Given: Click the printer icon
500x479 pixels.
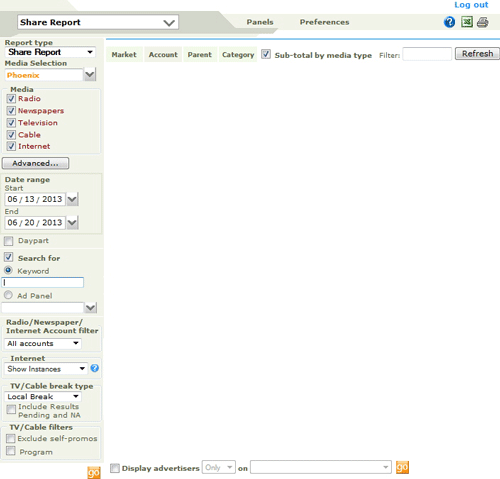Looking at the screenshot, I should 483,22.
